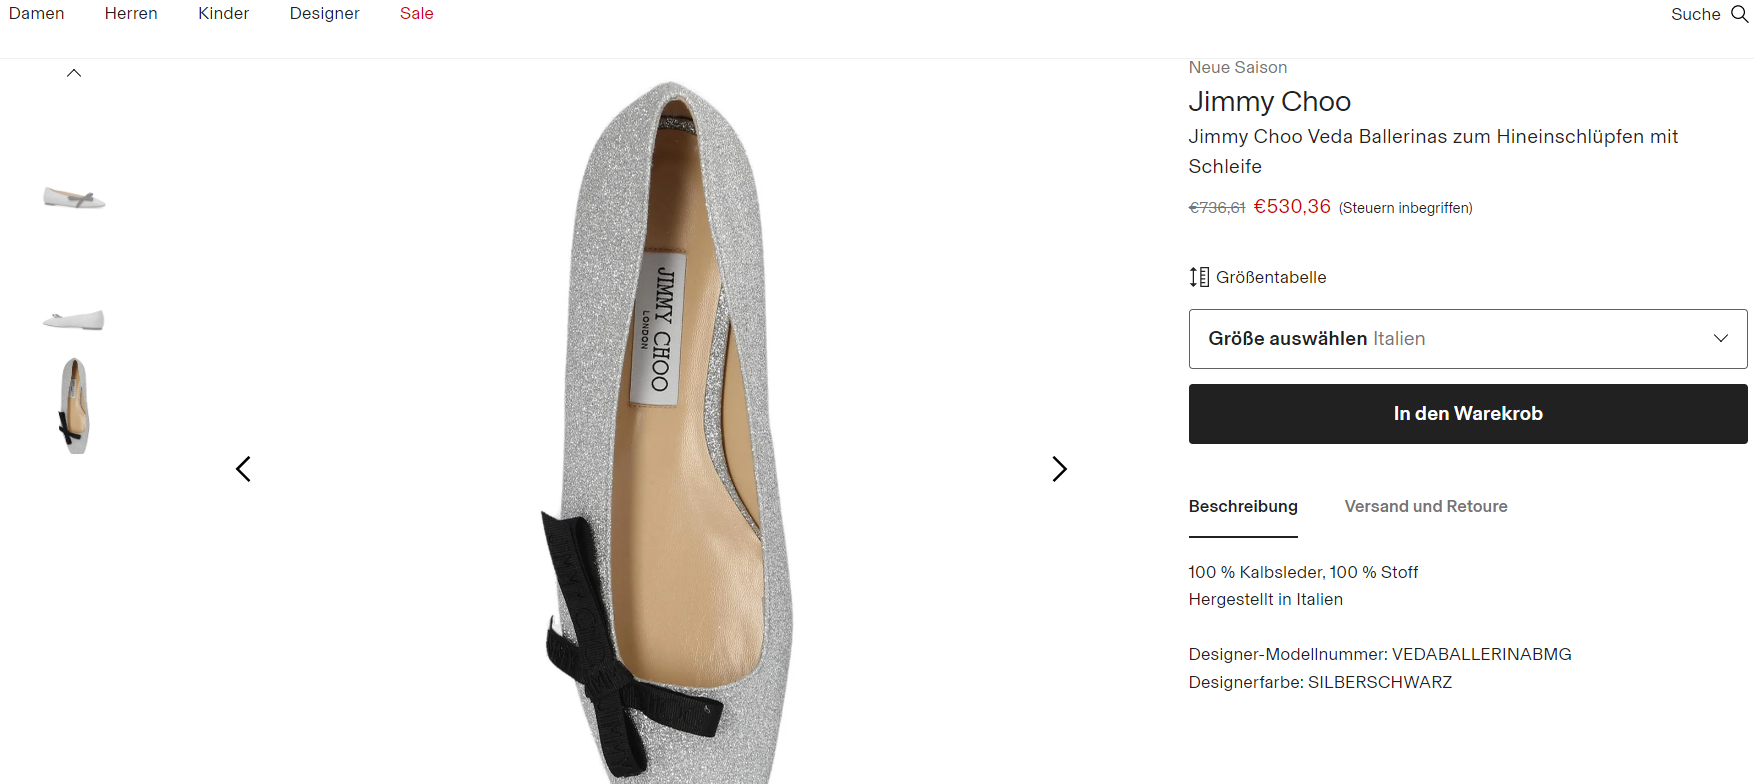Open the search magnifier icon
Viewport: 1754px width, 784px height.
tap(1740, 14)
